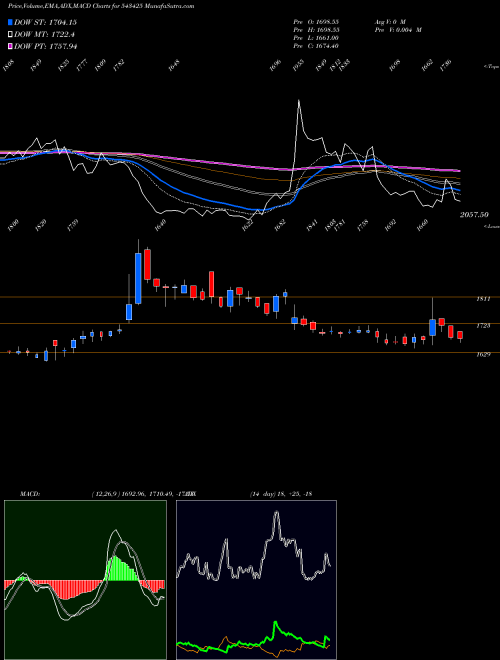500x660 pixels.
Task: Click the 'MACD:' panel label
Action: coord(30,494)
